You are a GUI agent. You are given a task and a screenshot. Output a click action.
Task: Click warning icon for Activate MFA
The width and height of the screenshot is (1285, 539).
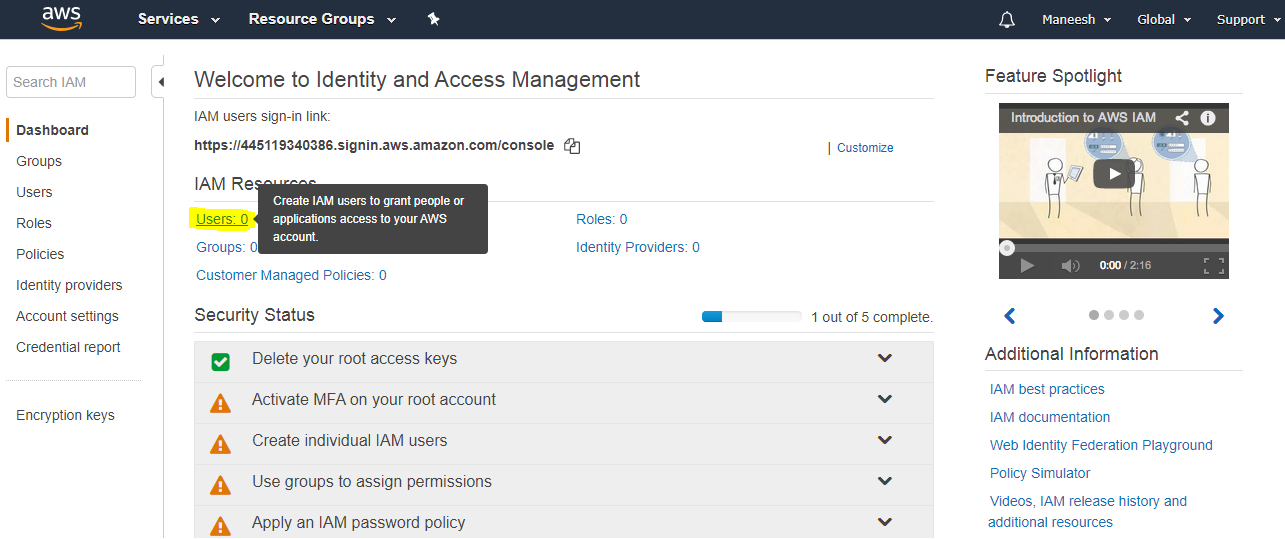220,403
